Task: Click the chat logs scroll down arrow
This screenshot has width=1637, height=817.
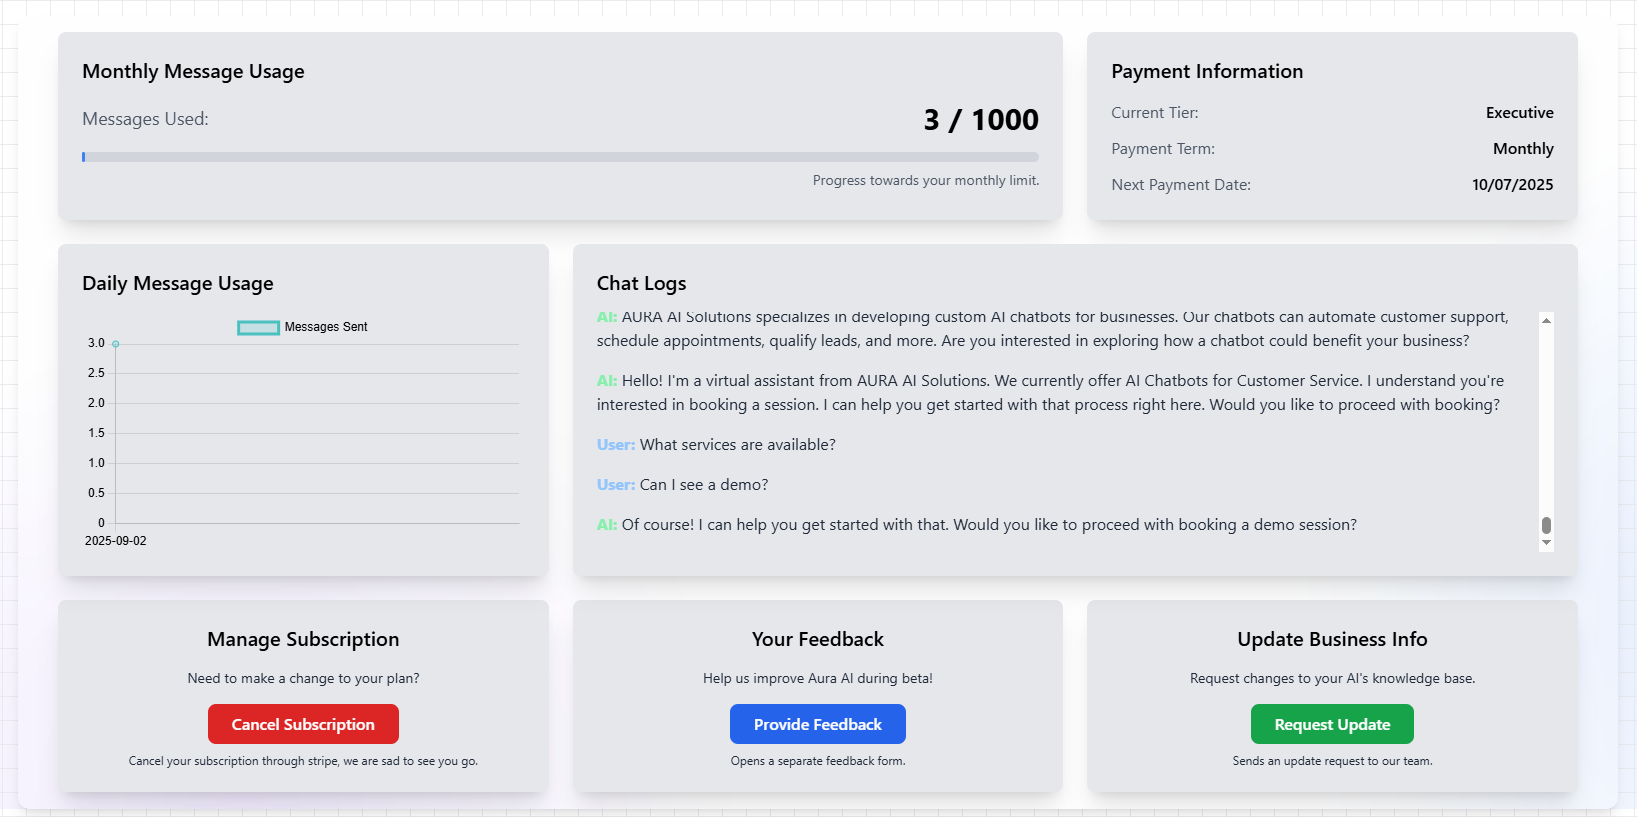Action: (x=1546, y=543)
